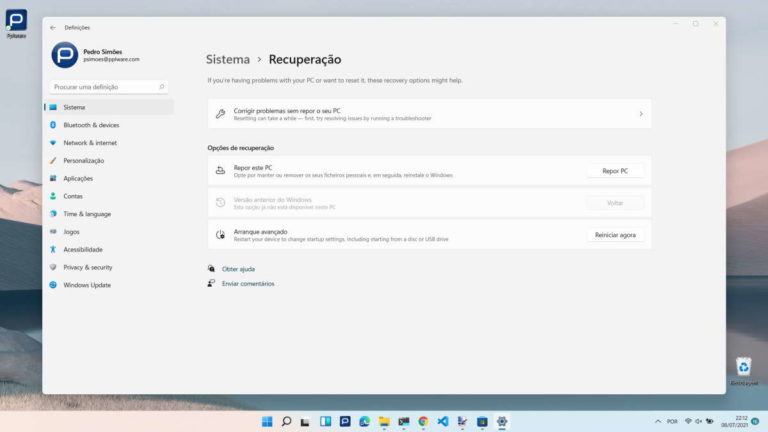Open the Windows Update sidebar icon

53,285
